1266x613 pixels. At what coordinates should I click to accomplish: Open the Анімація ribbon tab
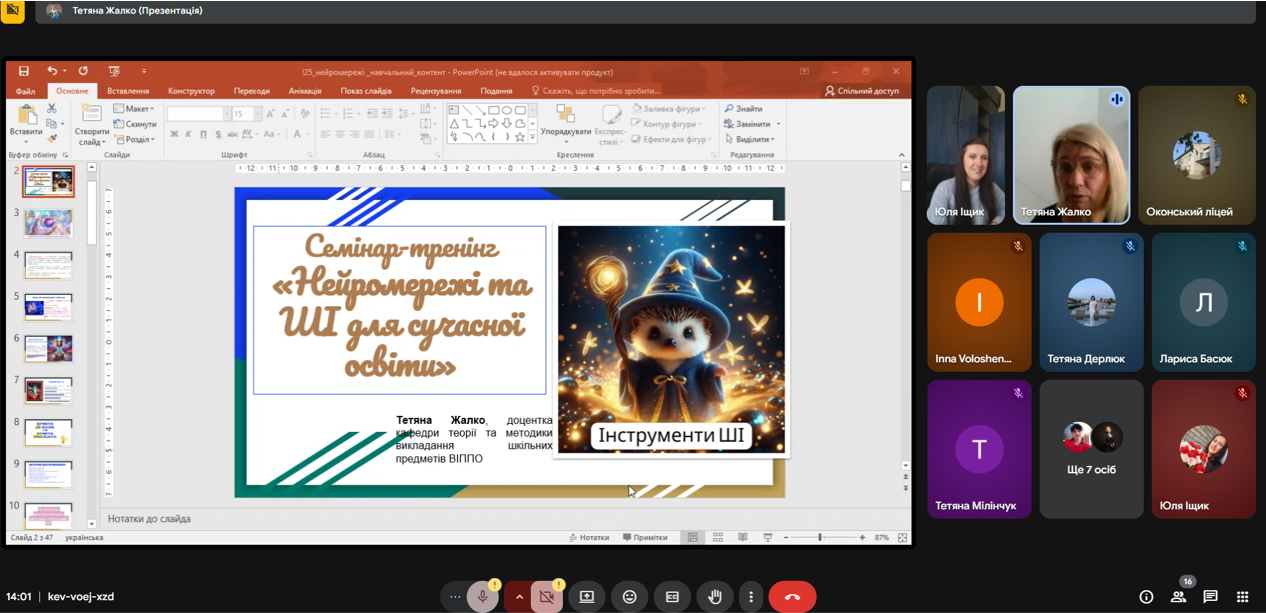[305, 91]
